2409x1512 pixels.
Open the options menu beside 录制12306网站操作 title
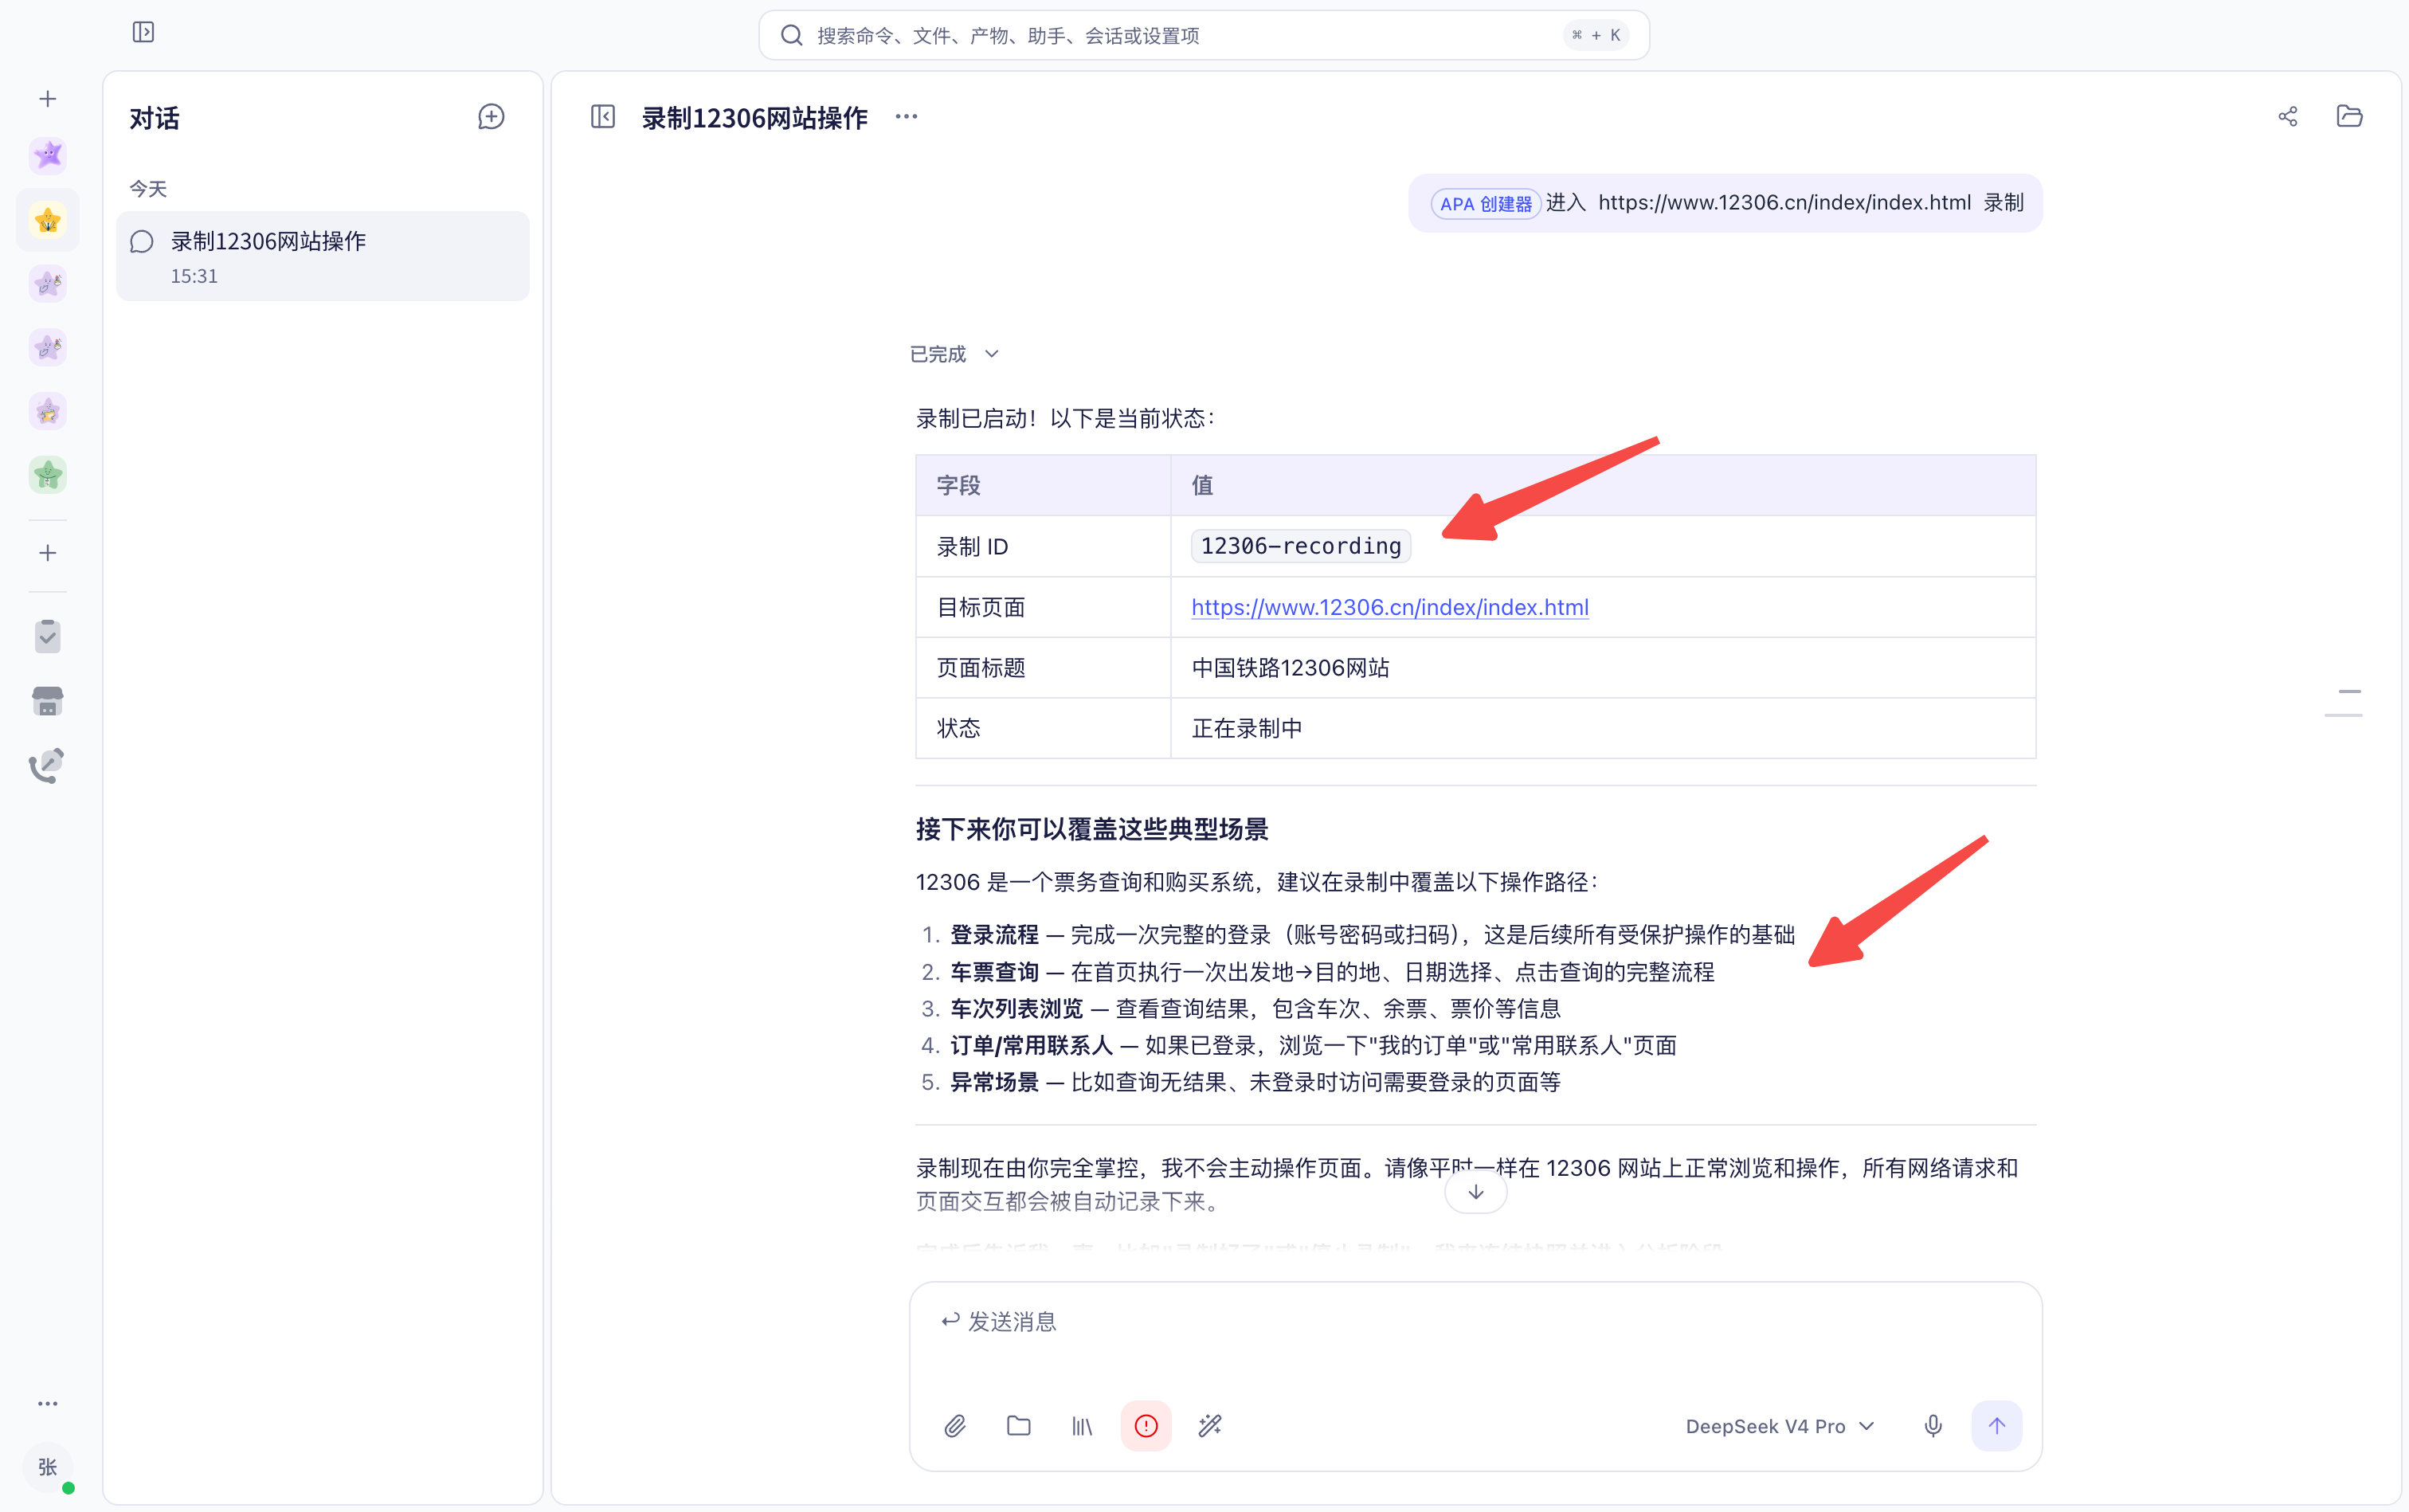pyautogui.click(x=906, y=117)
